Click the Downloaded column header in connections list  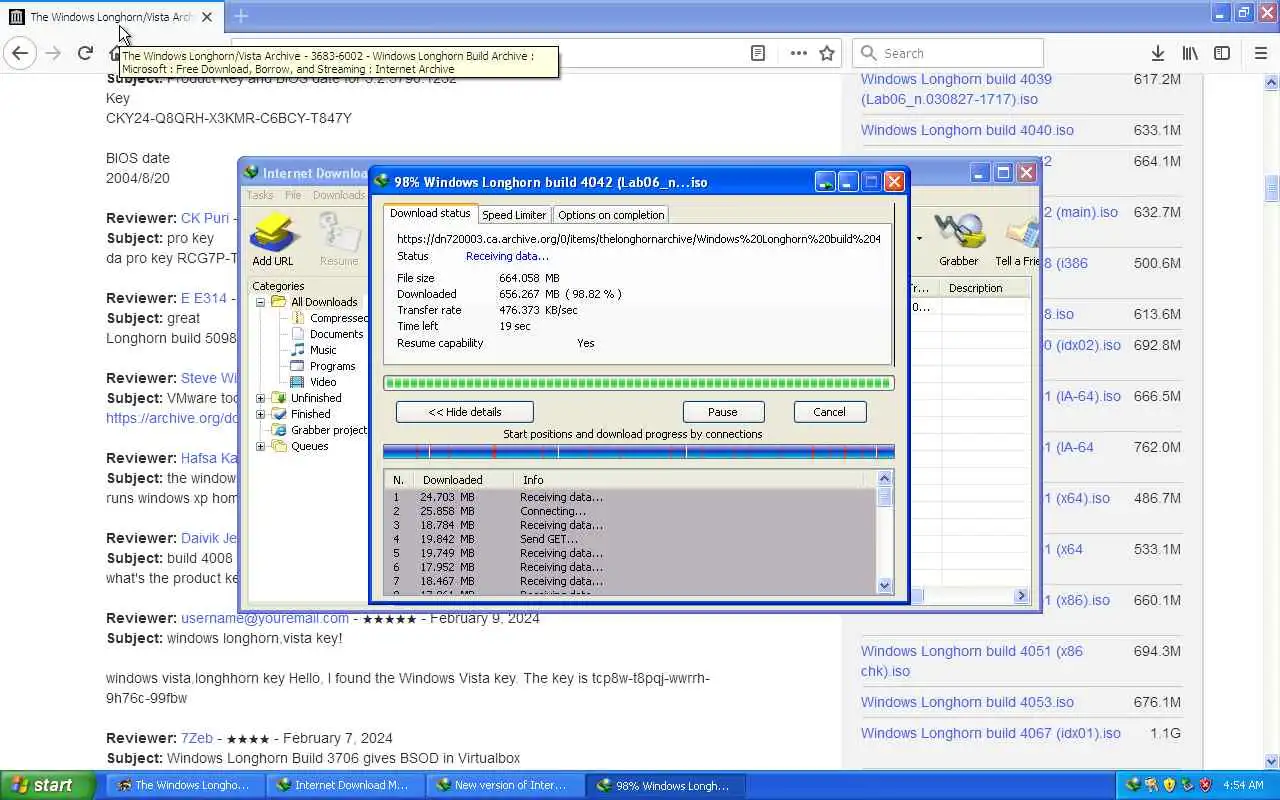click(464, 480)
